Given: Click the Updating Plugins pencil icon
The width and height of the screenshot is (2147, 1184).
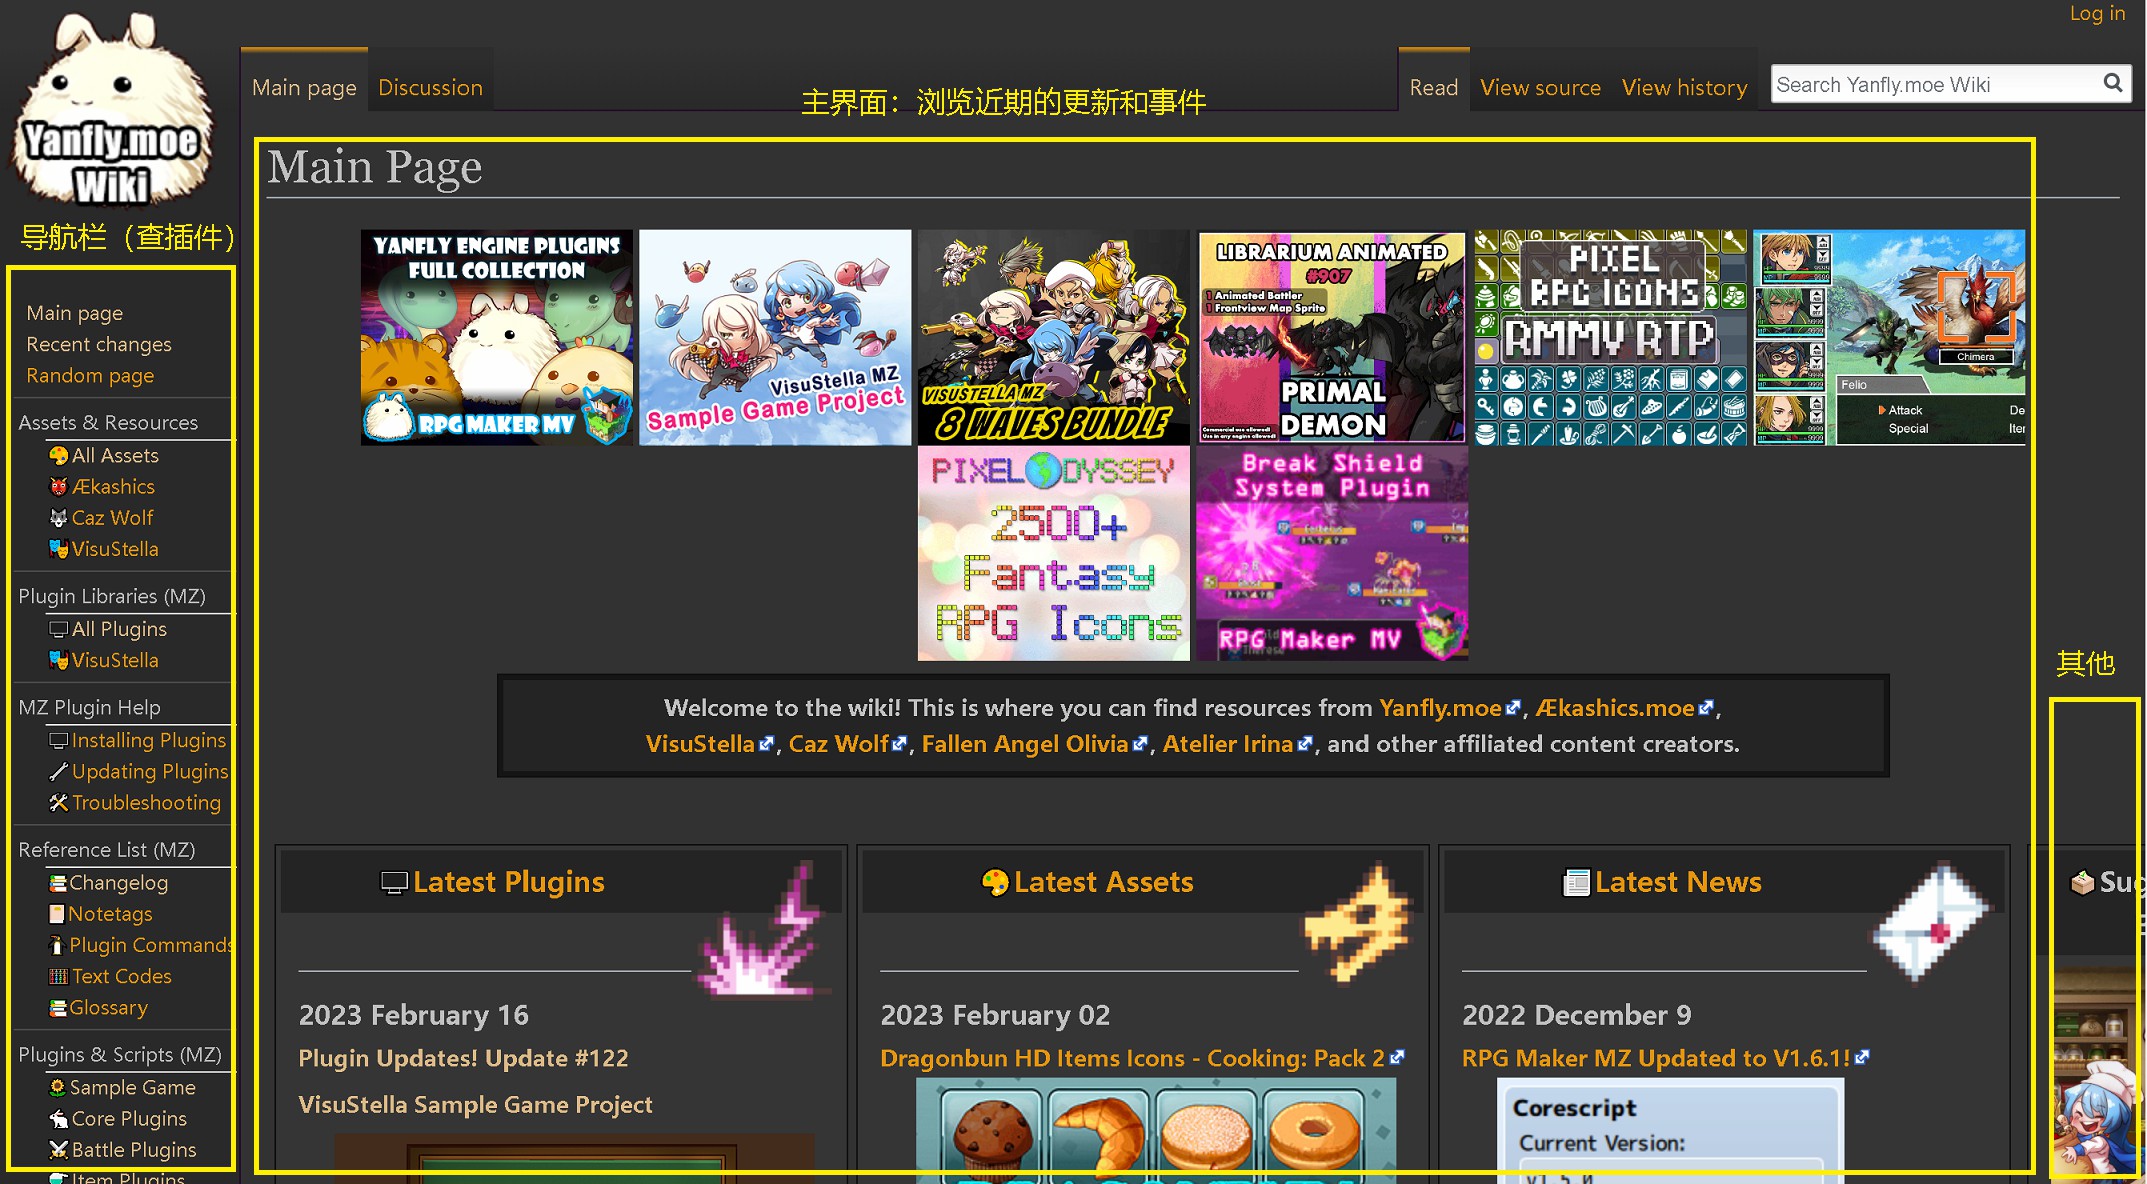Looking at the screenshot, I should click(x=58, y=771).
